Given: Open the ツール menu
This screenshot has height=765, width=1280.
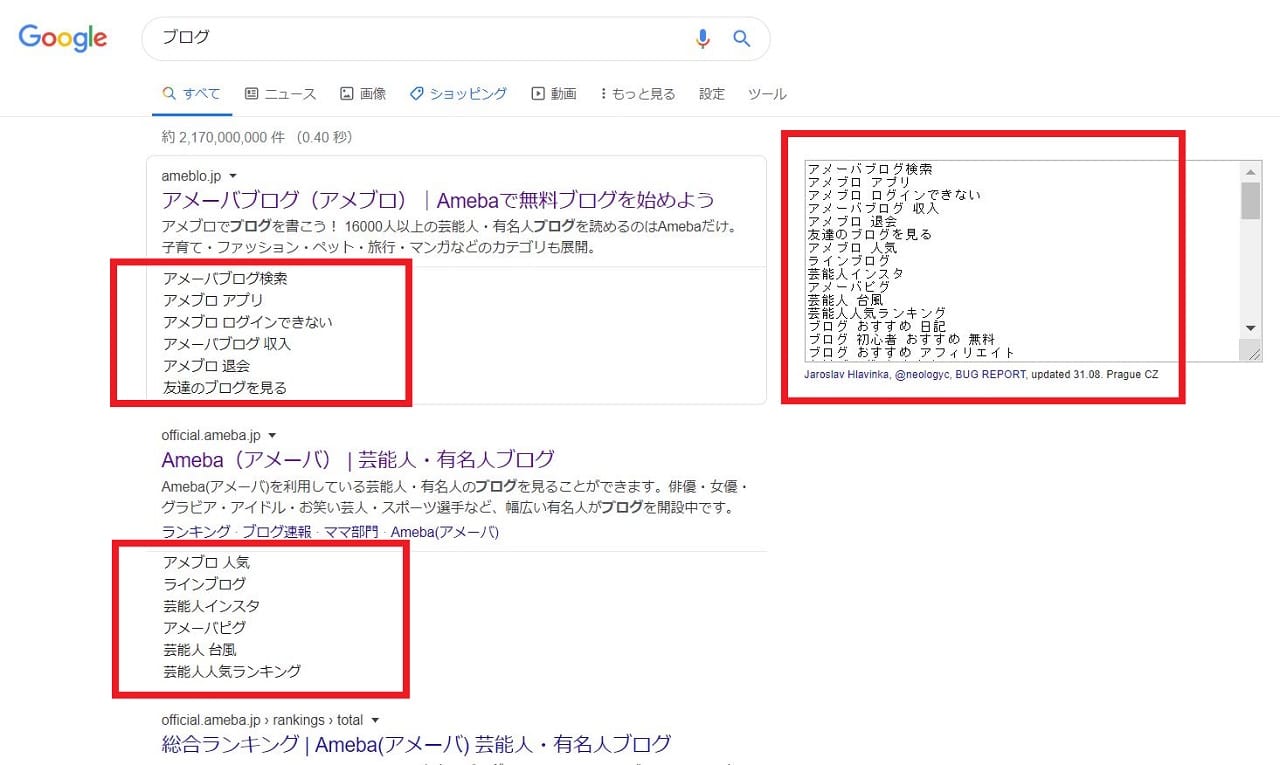Looking at the screenshot, I should (767, 94).
